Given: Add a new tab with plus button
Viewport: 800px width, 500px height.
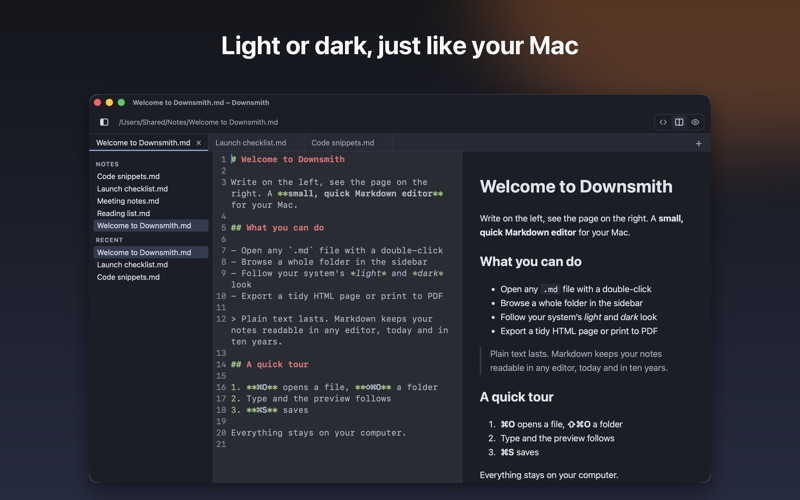Looking at the screenshot, I should 698,143.
